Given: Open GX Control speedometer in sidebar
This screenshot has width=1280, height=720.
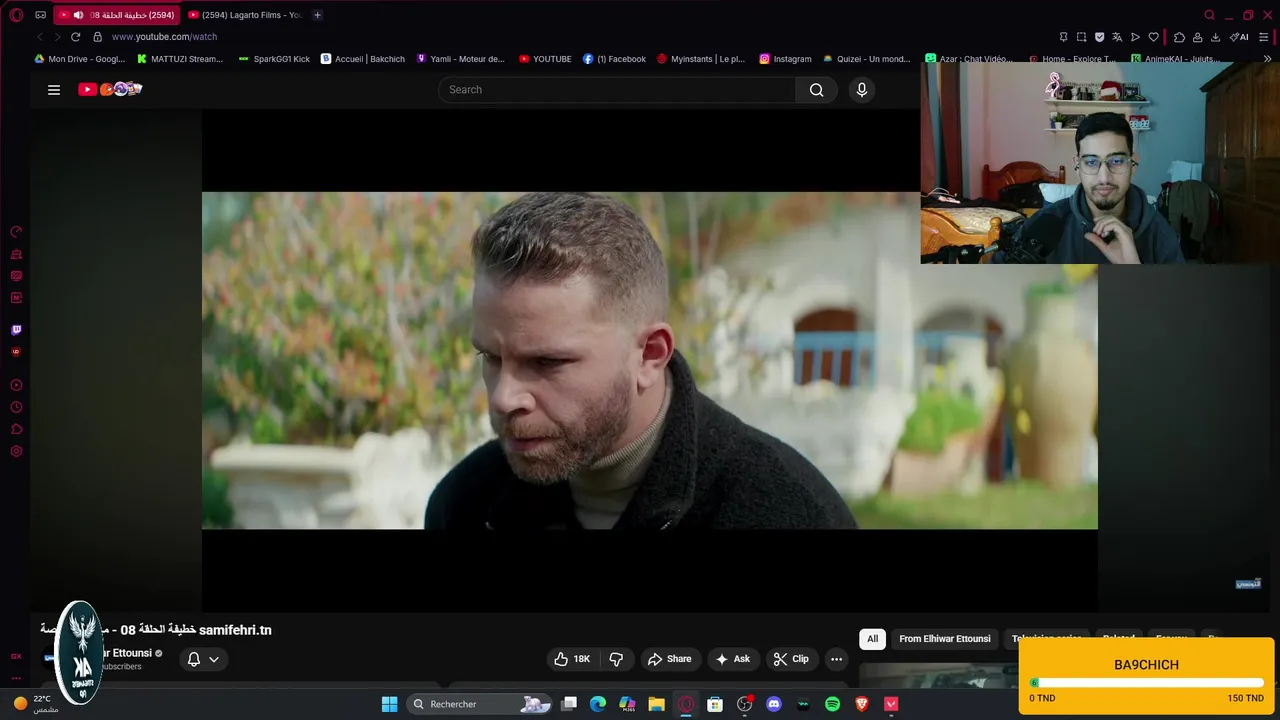Looking at the screenshot, I should [16, 232].
